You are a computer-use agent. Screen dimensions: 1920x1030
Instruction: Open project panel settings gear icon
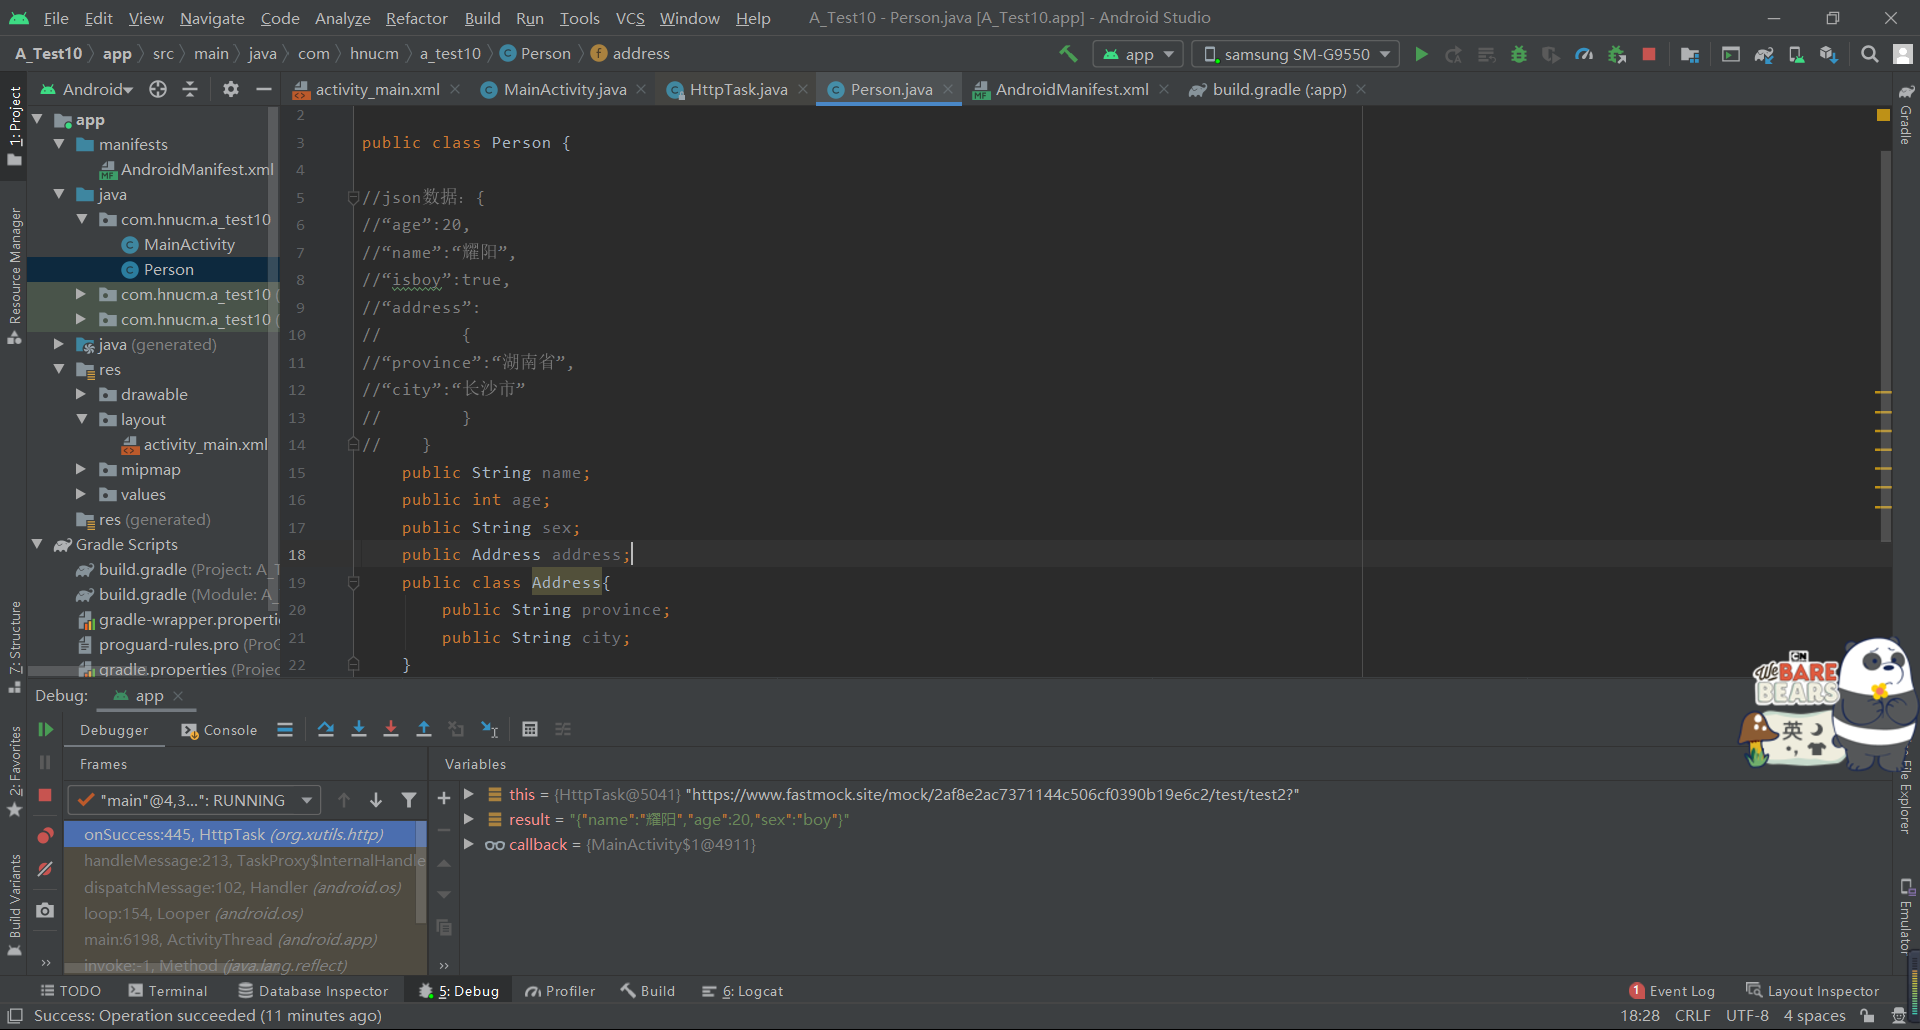pos(230,89)
